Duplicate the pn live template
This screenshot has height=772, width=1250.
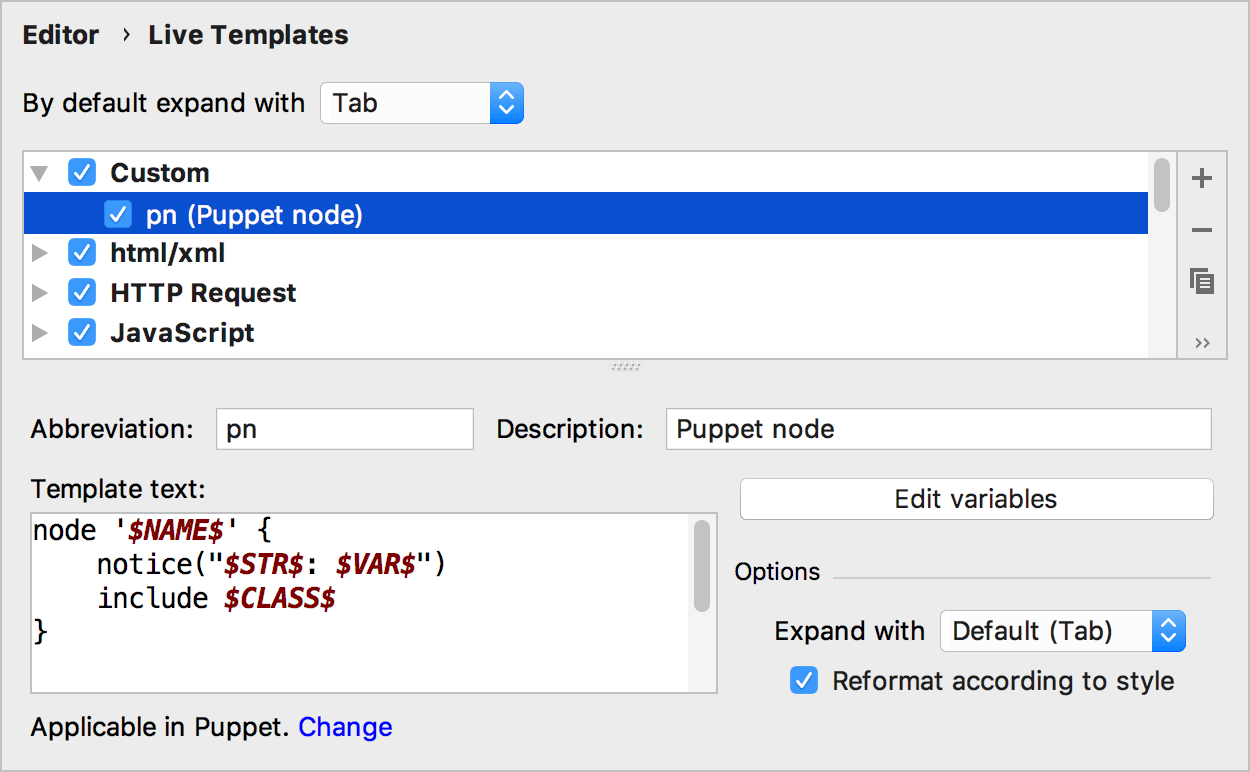[1202, 281]
